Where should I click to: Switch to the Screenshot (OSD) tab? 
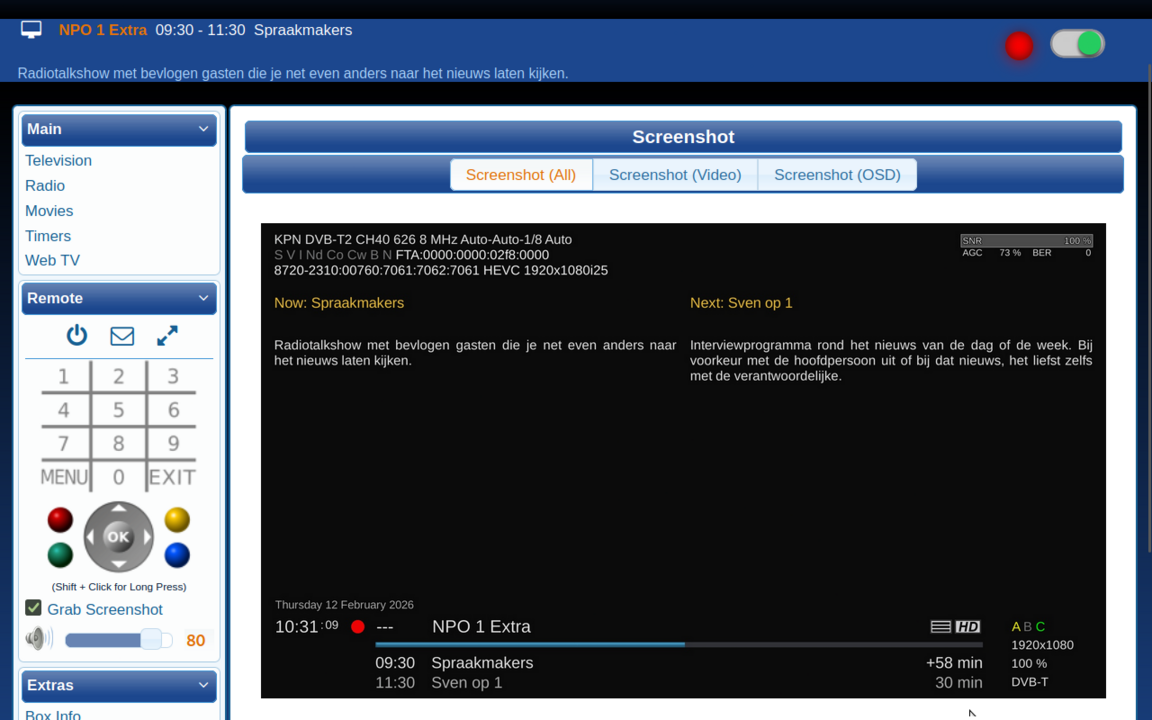(x=837, y=174)
